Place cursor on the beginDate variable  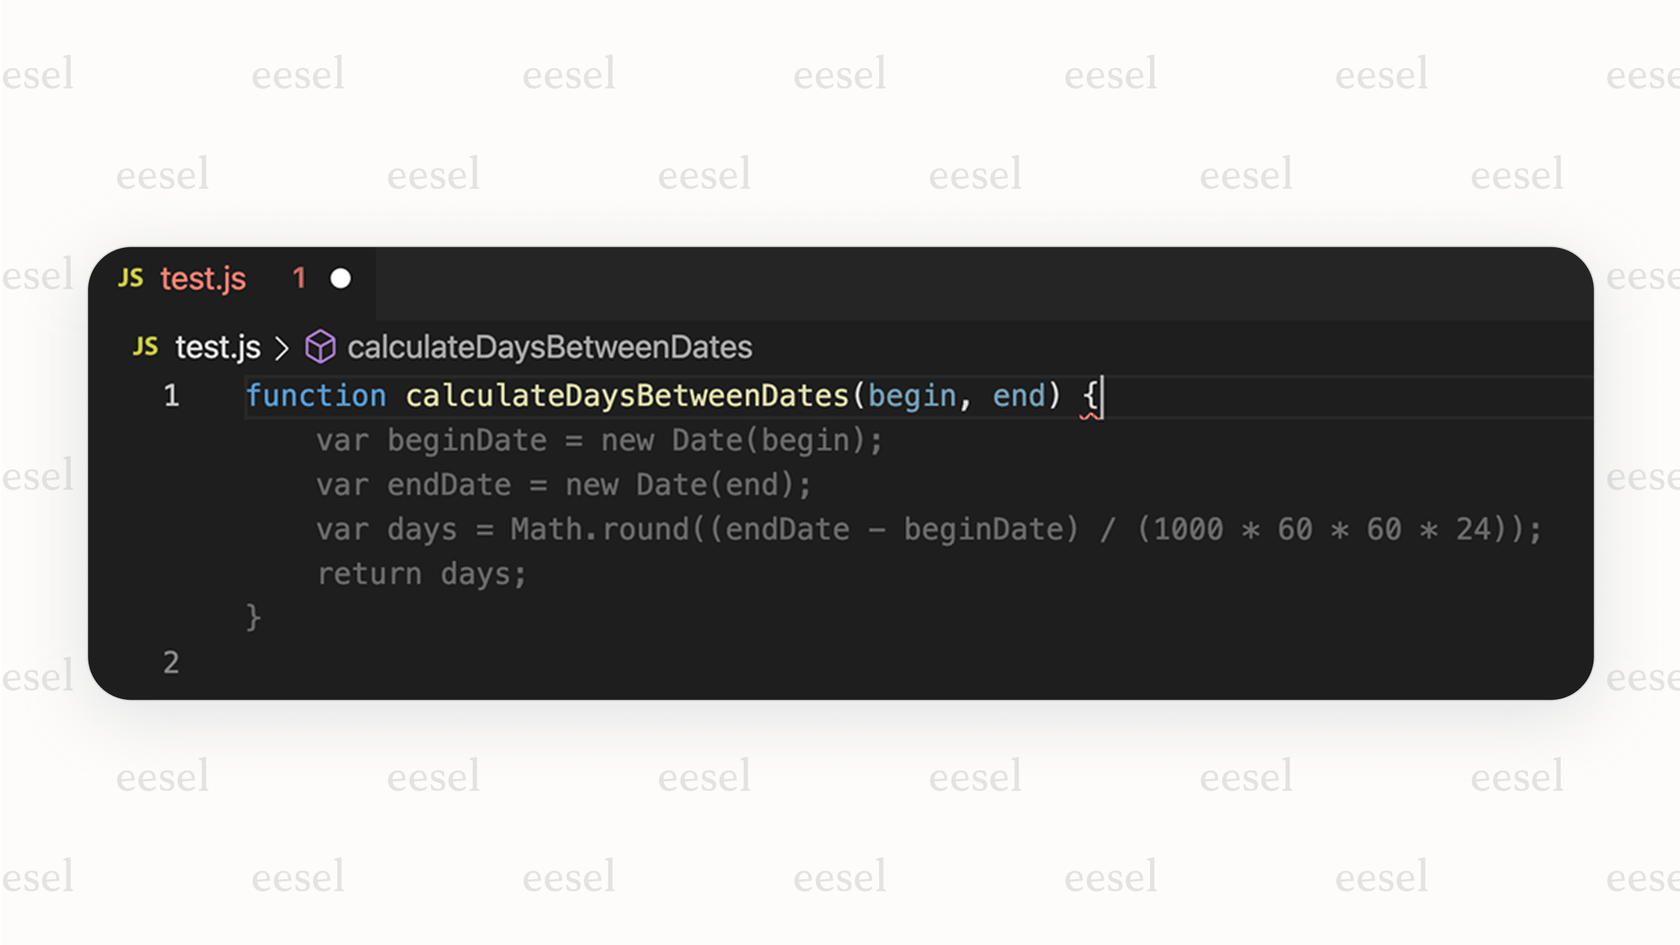pyautogui.click(x=466, y=440)
